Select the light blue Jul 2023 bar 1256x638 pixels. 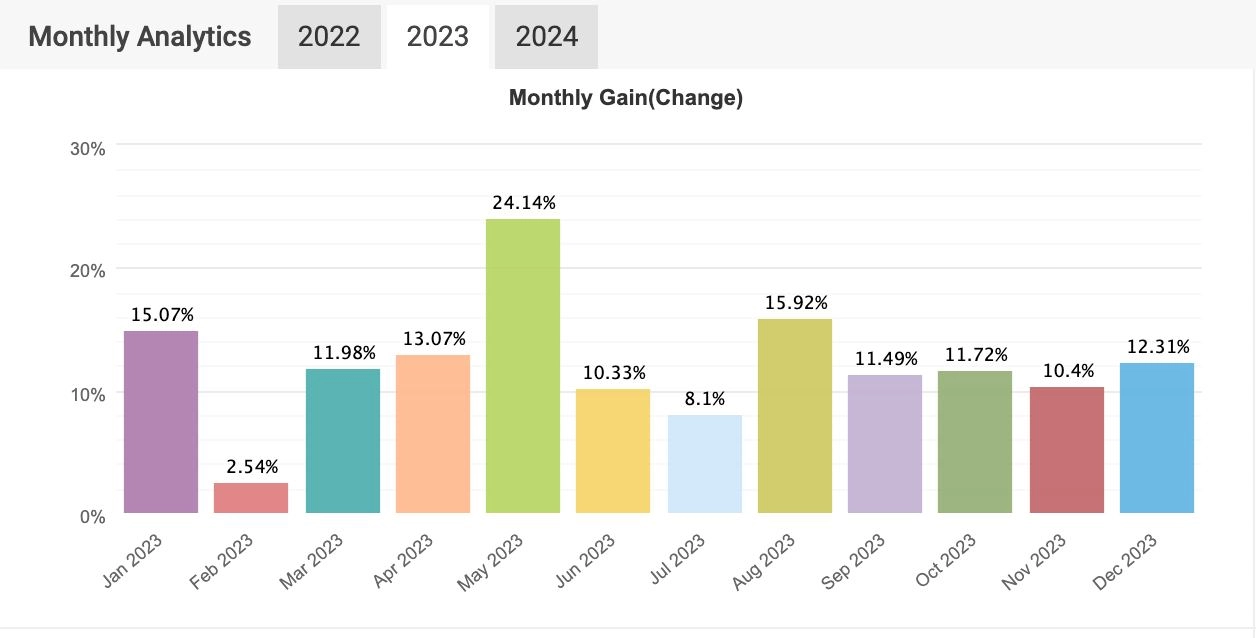705,464
